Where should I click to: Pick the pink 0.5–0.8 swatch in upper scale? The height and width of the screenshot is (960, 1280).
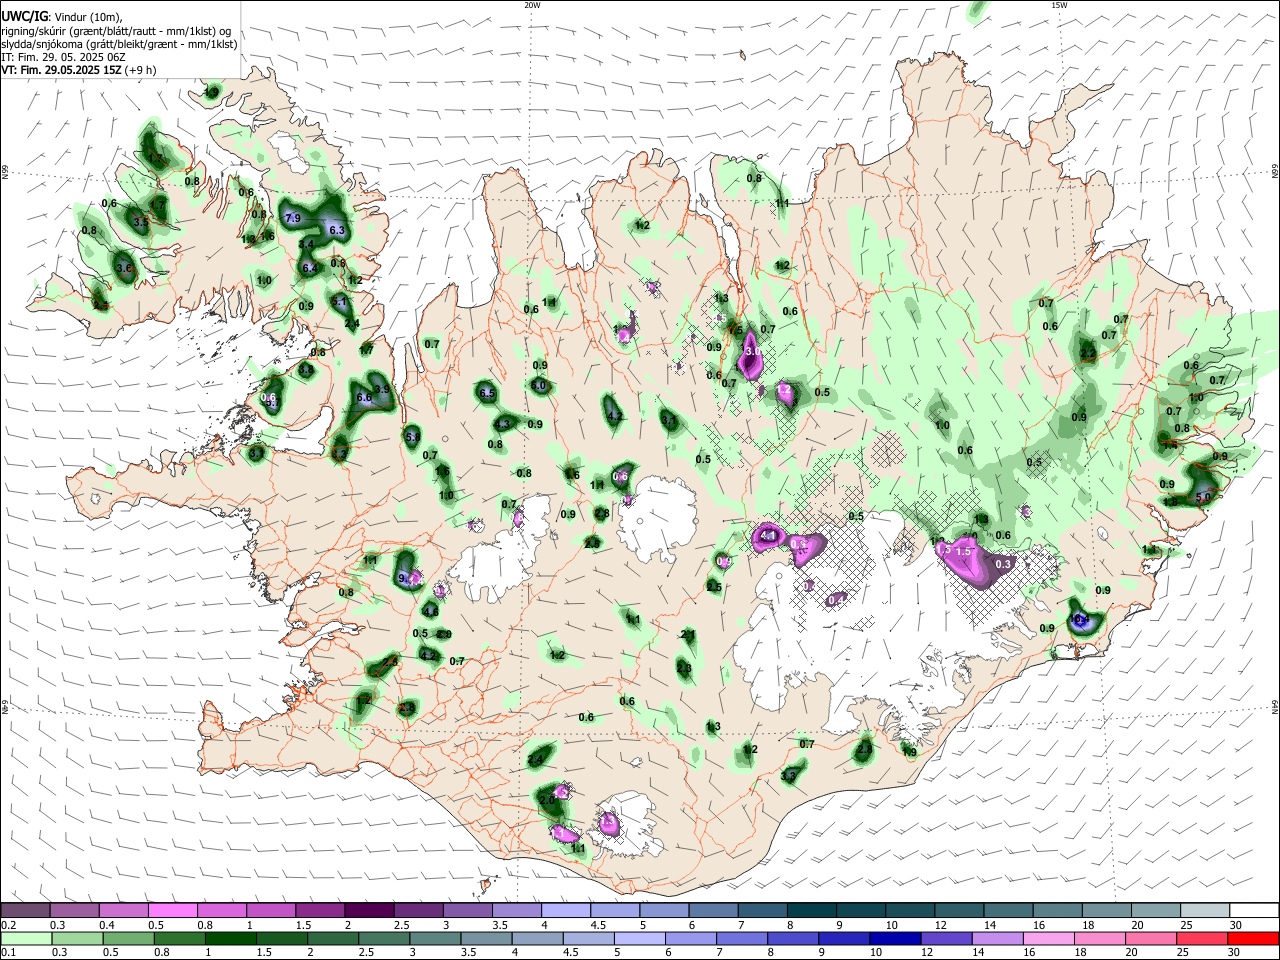pyautogui.click(x=172, y=911)
